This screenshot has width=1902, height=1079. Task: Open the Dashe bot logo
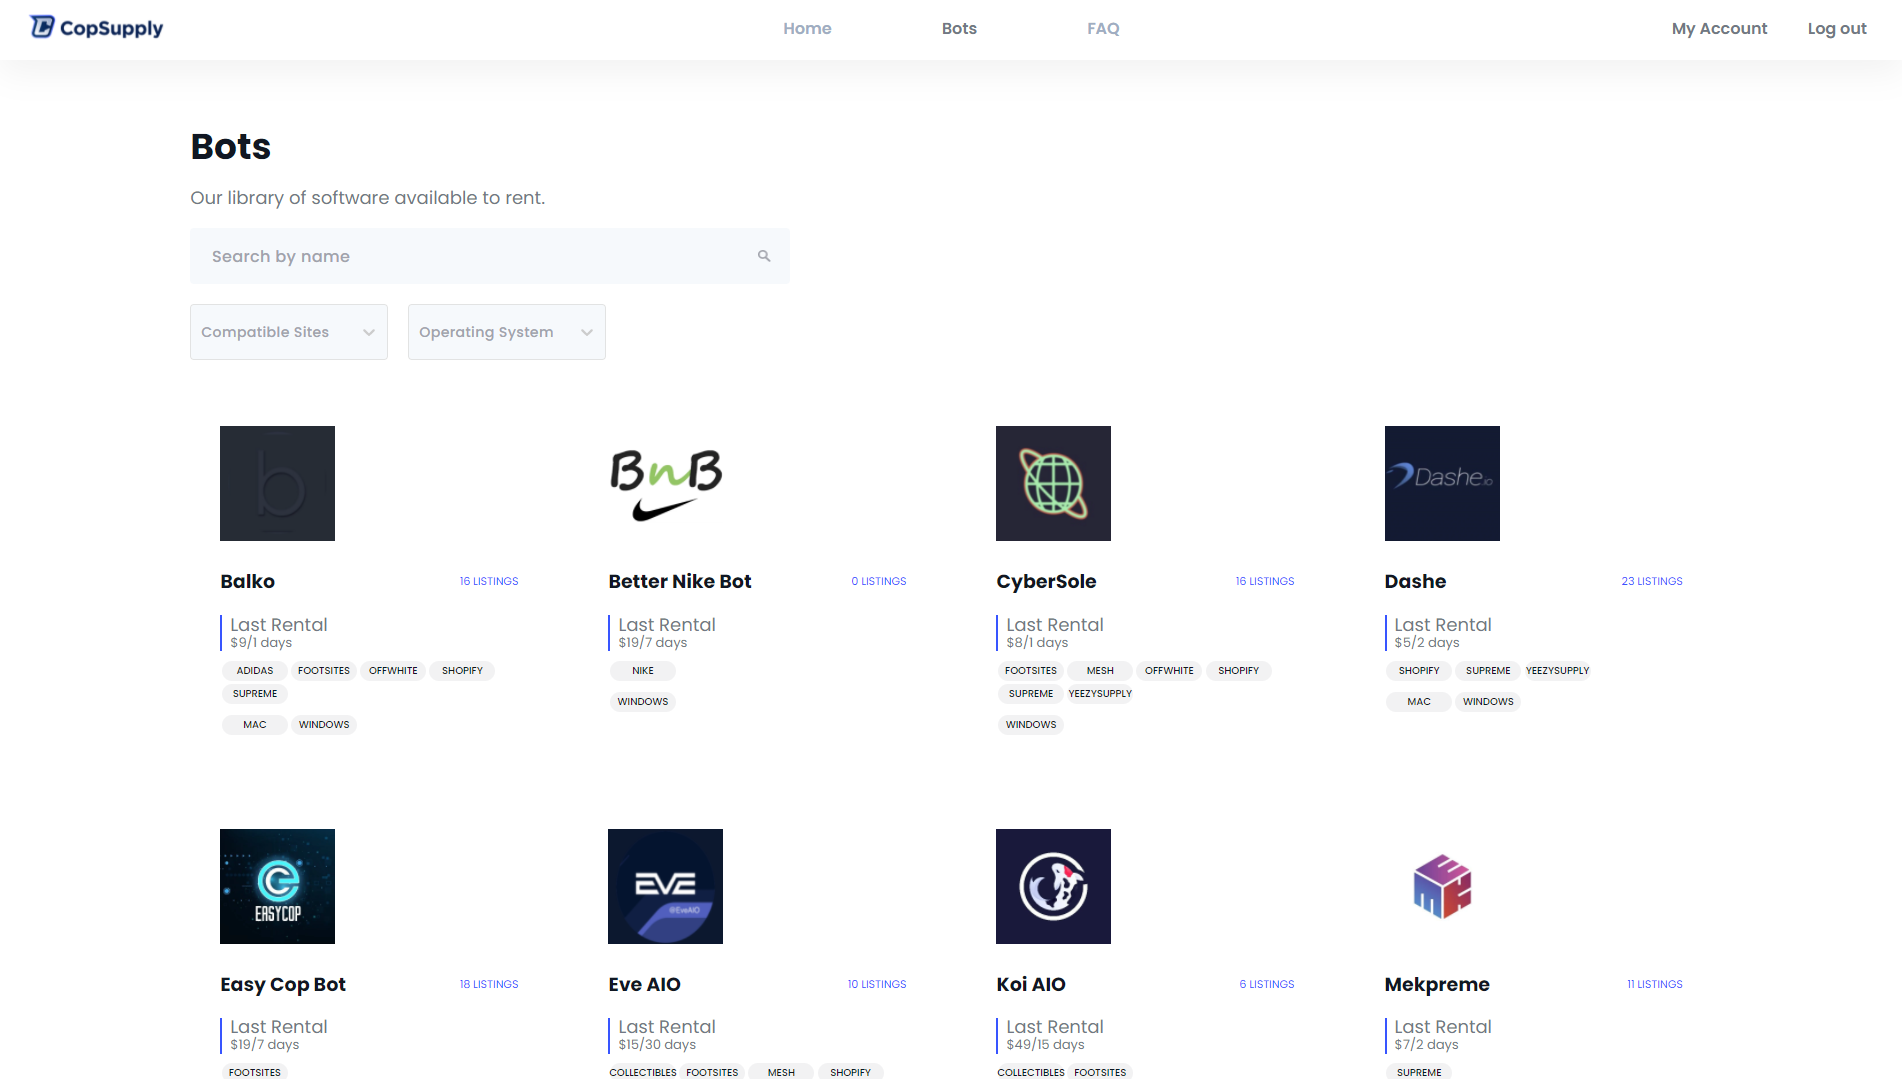[1441, 483]
